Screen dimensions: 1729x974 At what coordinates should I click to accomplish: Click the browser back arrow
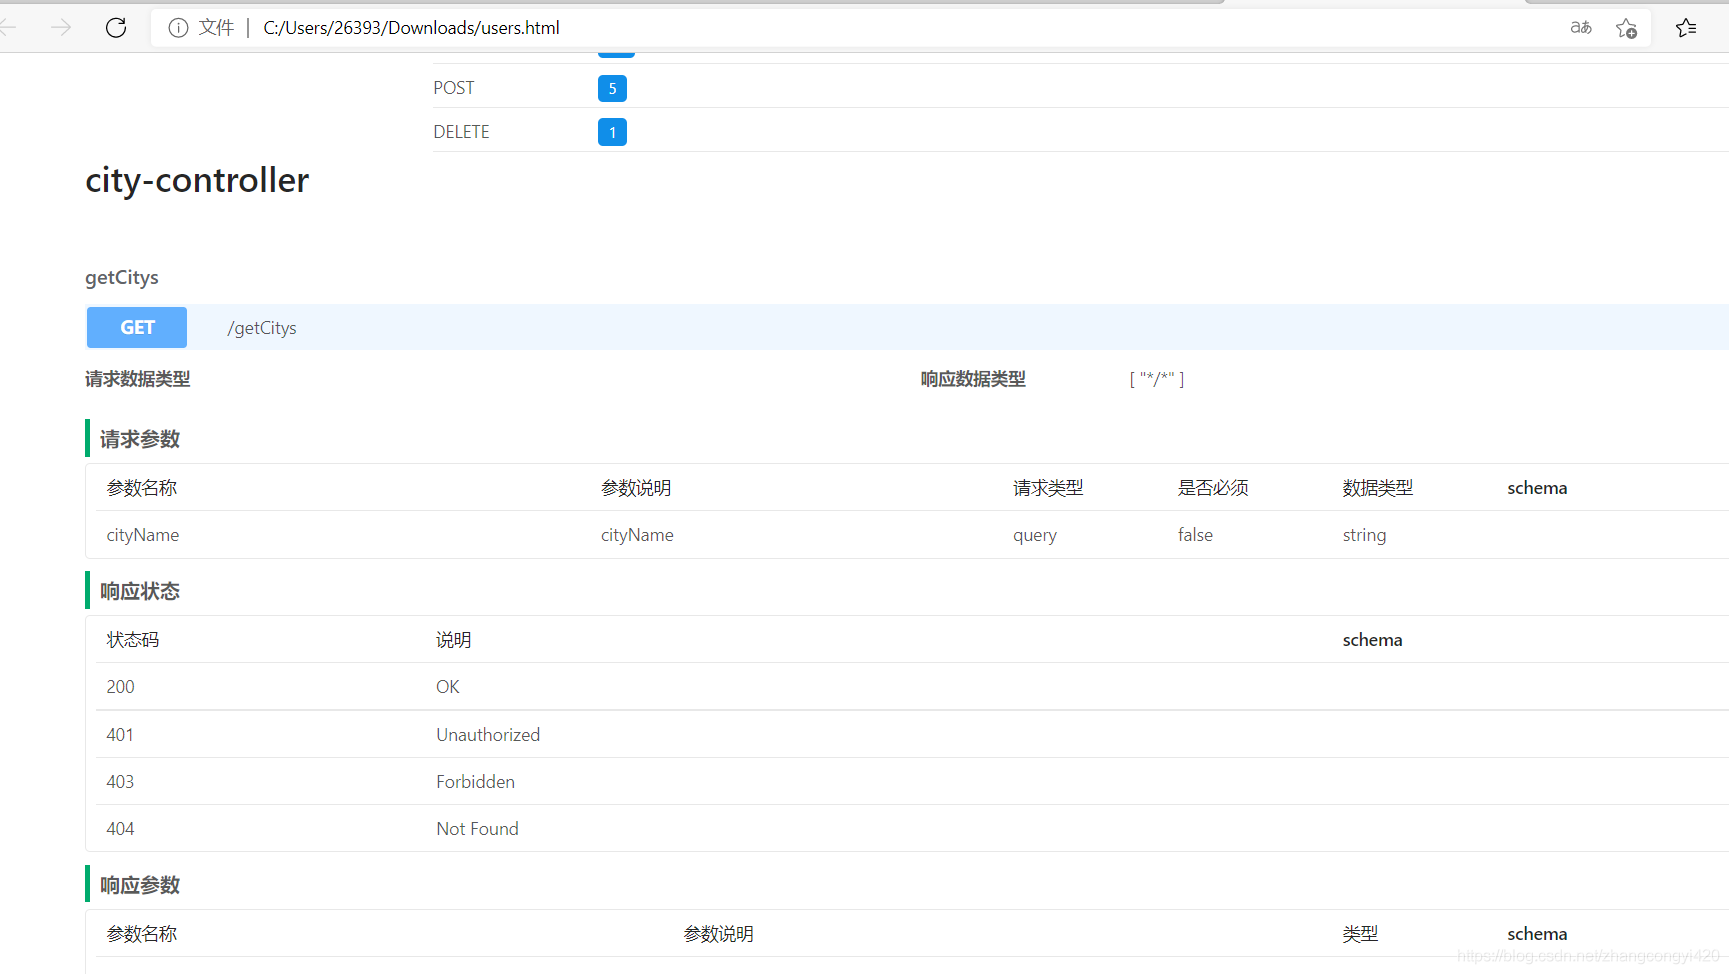(8, 28)
